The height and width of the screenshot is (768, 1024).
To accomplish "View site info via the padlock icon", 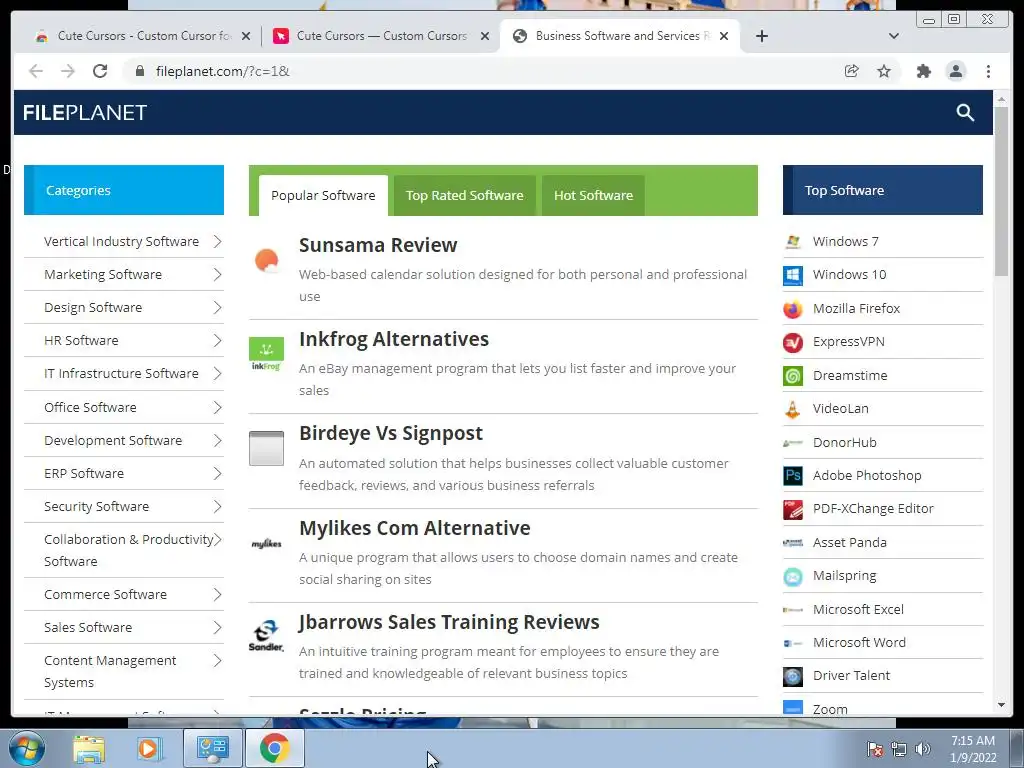I will click(139, 71).
